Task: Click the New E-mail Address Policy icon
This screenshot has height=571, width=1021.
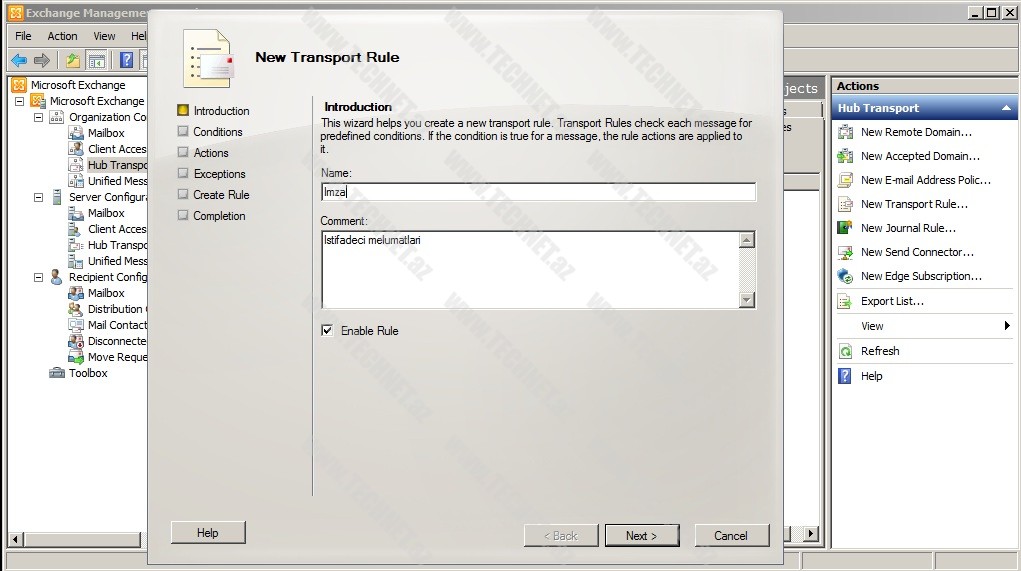Action: [845, 180]
